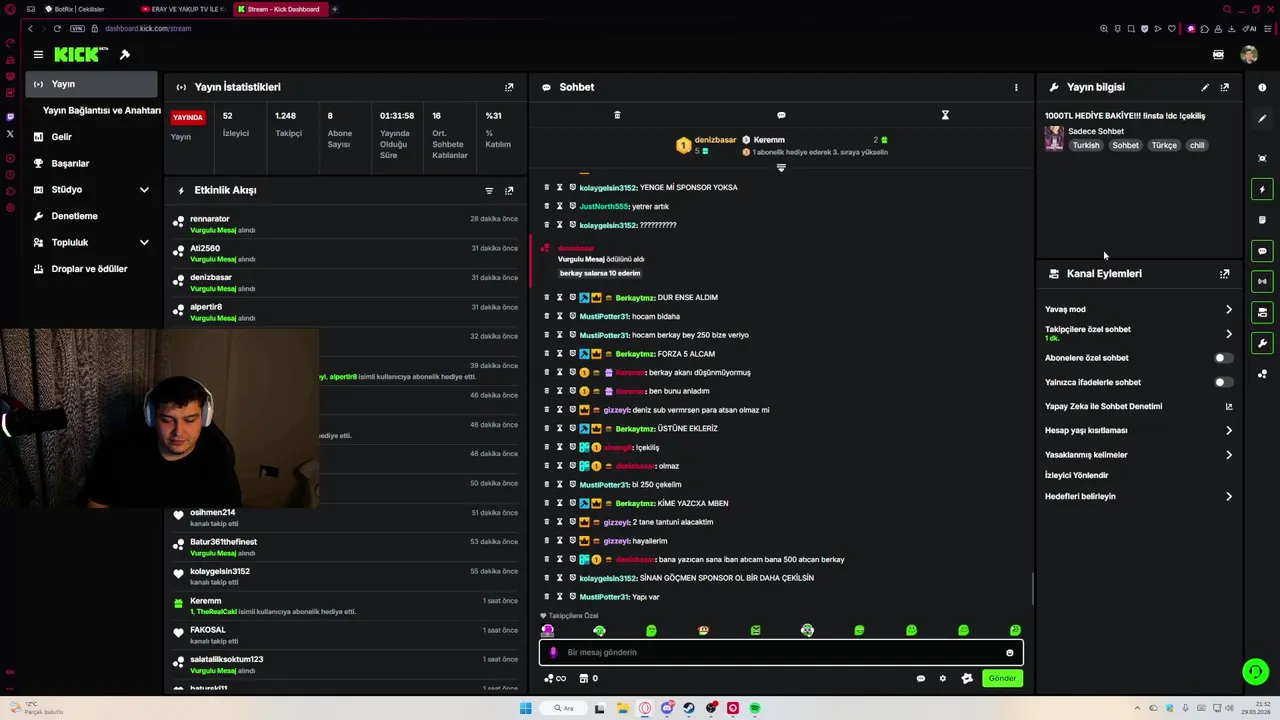The image size is (1280, 720).
Task: Open Spotify from the taskbar
Action: pos(755,708)
